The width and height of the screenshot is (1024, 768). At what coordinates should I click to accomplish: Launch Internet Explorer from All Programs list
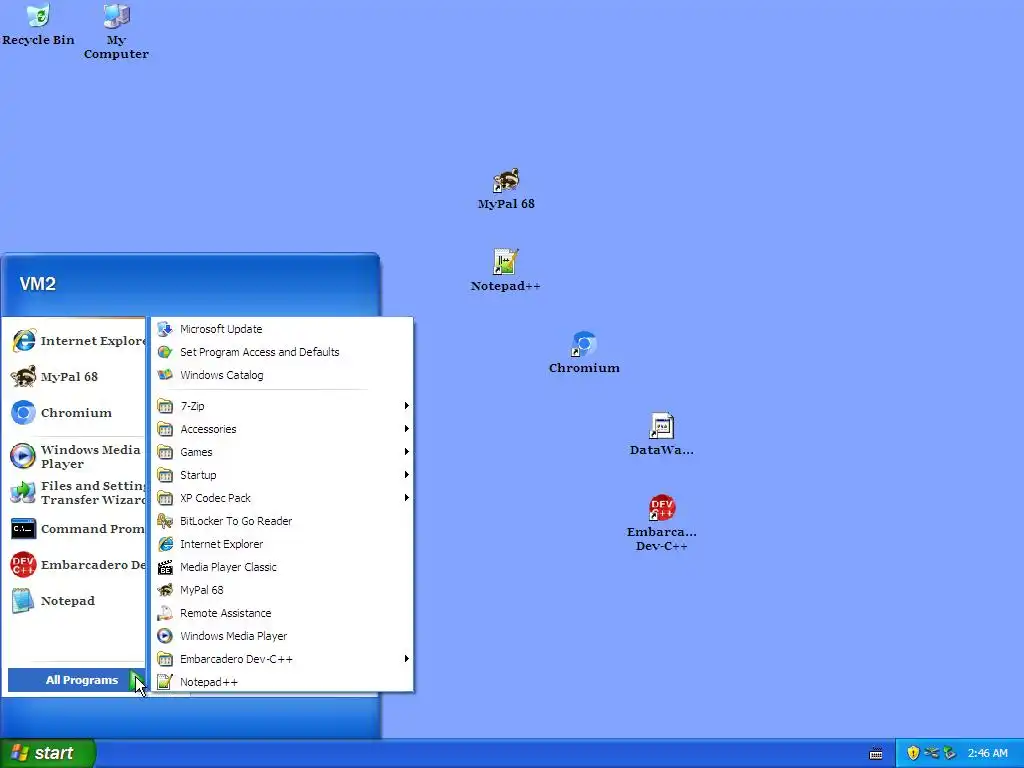click(283, 544)
